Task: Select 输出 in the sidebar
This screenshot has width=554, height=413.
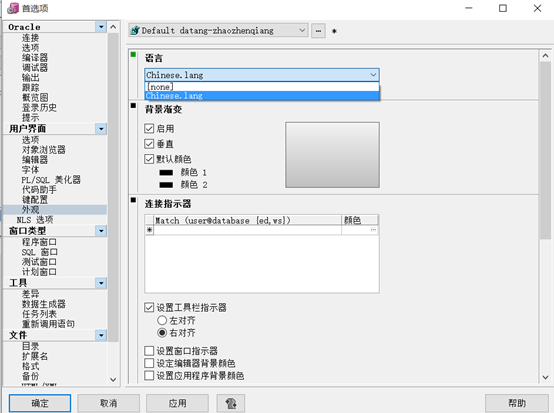Action: tap(30, 77)
